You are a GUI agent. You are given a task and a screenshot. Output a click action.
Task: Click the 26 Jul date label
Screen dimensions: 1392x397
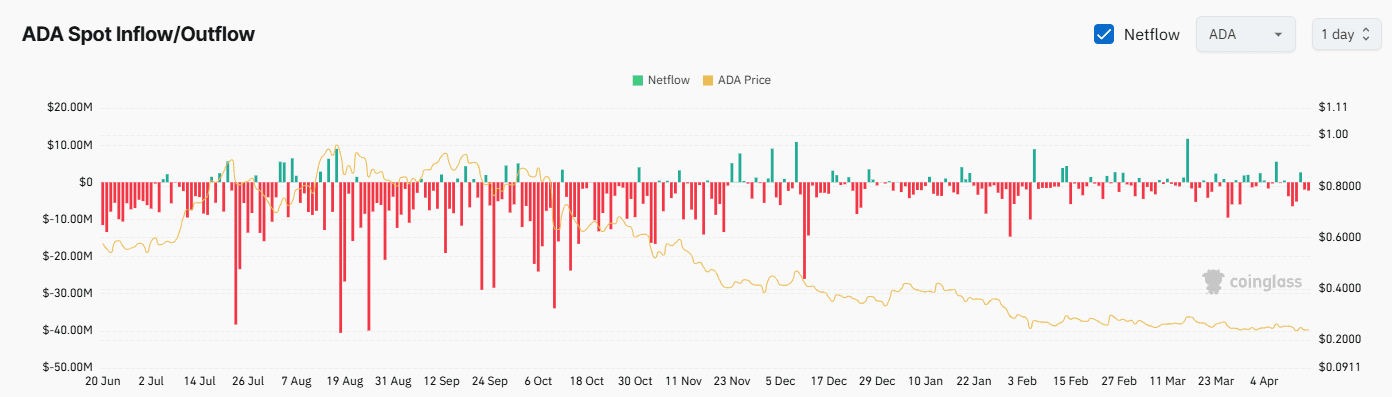click(248, 381)
